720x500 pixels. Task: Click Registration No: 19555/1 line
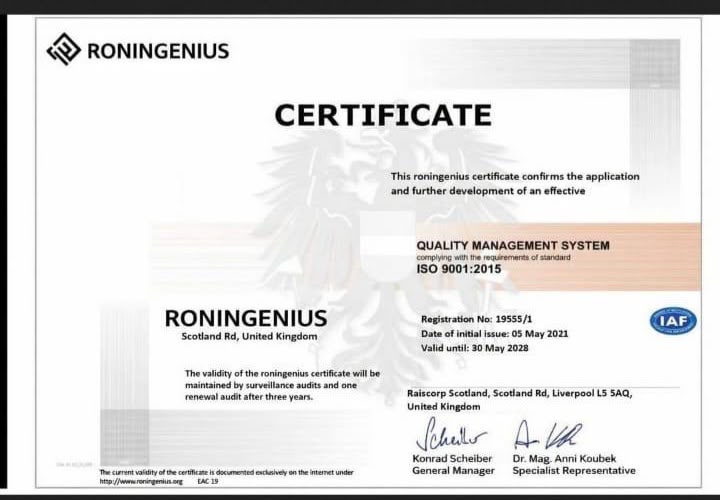click(x=477, y=319)
